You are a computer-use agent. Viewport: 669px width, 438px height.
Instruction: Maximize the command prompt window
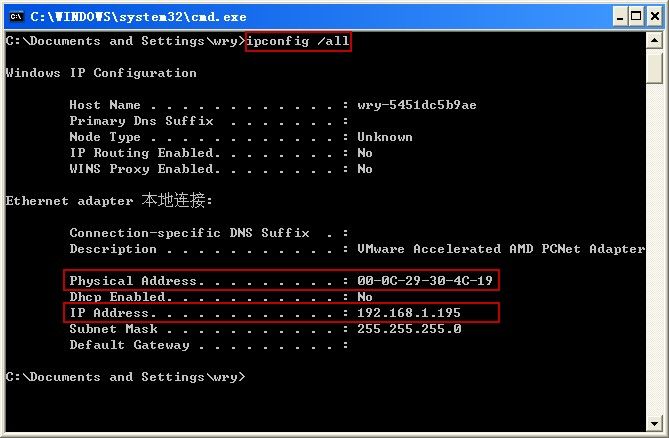click(636, 17)
